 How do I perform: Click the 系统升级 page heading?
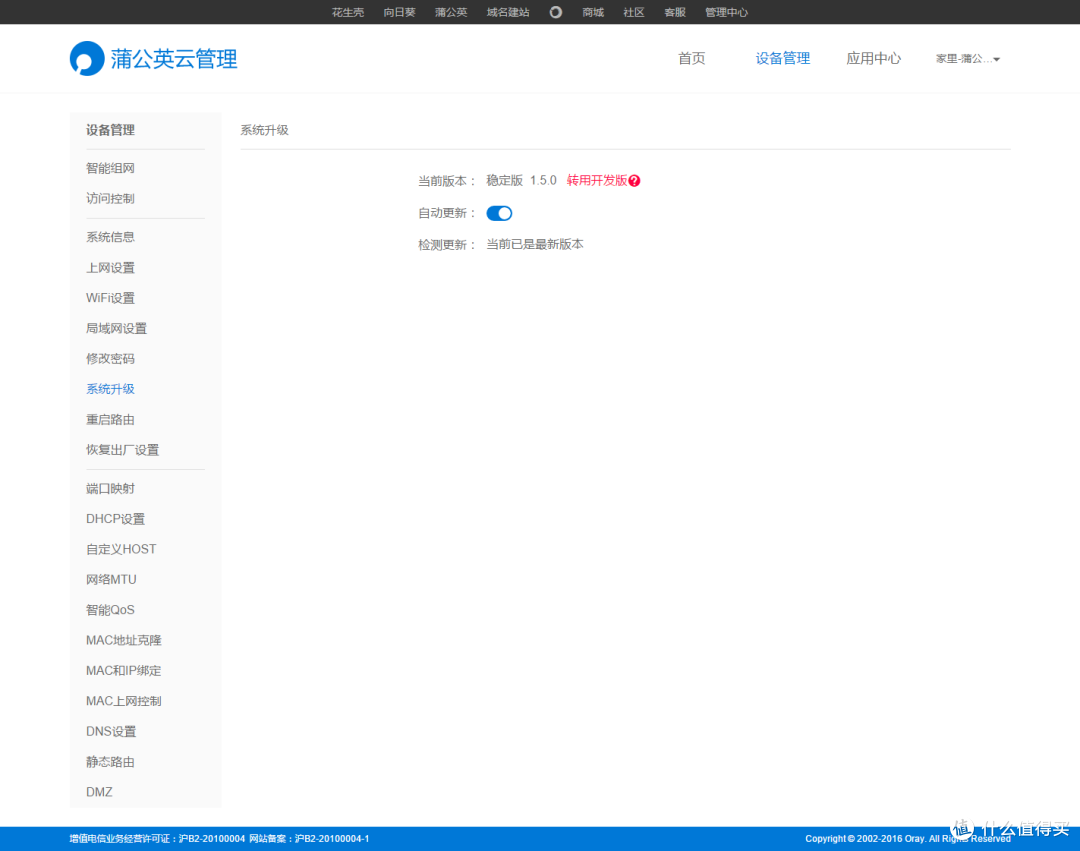pos(264,130)
